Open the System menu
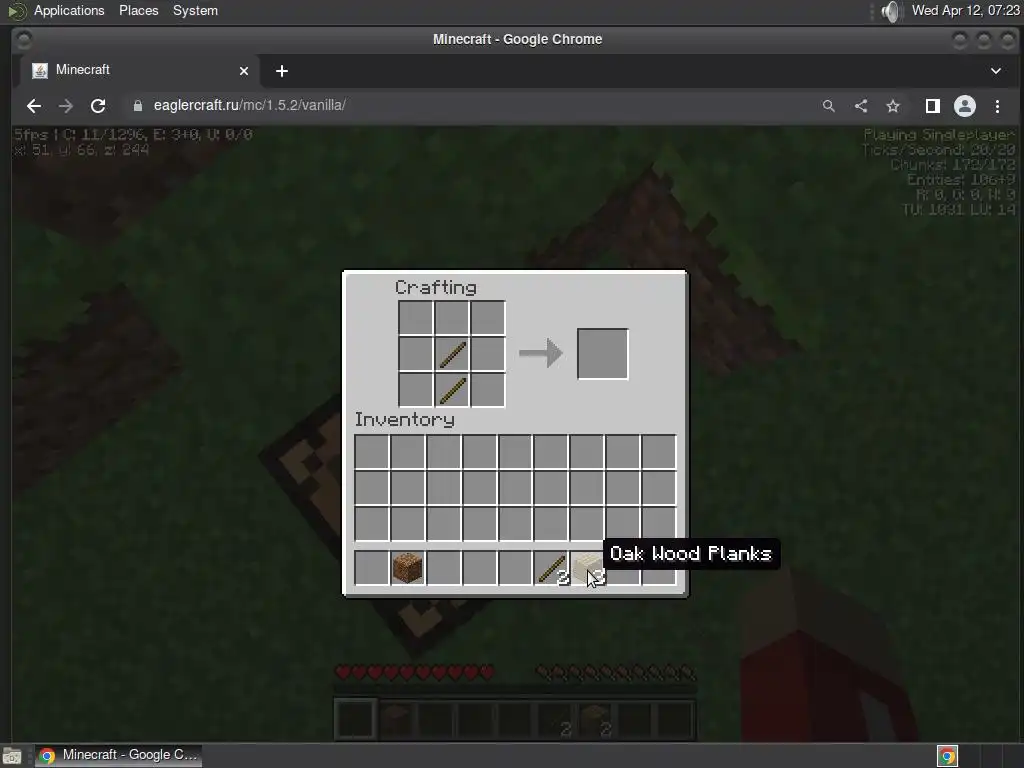The image size is (1024, 768). [x=195, y=10]
